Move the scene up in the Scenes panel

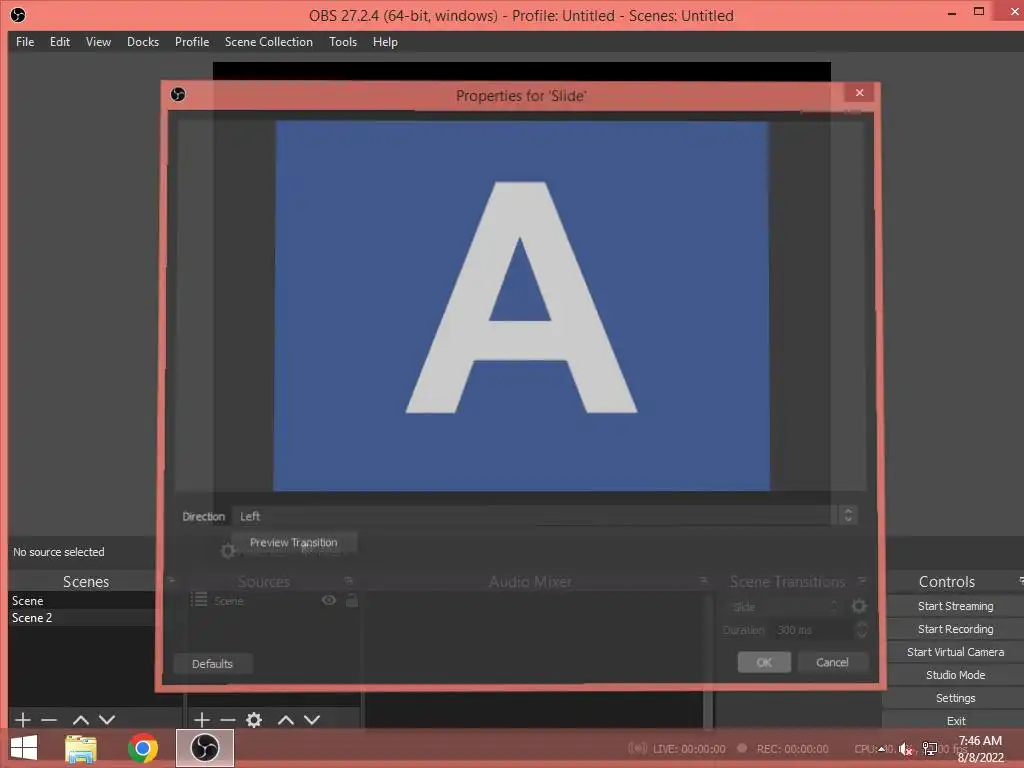(x=80, y=720)
